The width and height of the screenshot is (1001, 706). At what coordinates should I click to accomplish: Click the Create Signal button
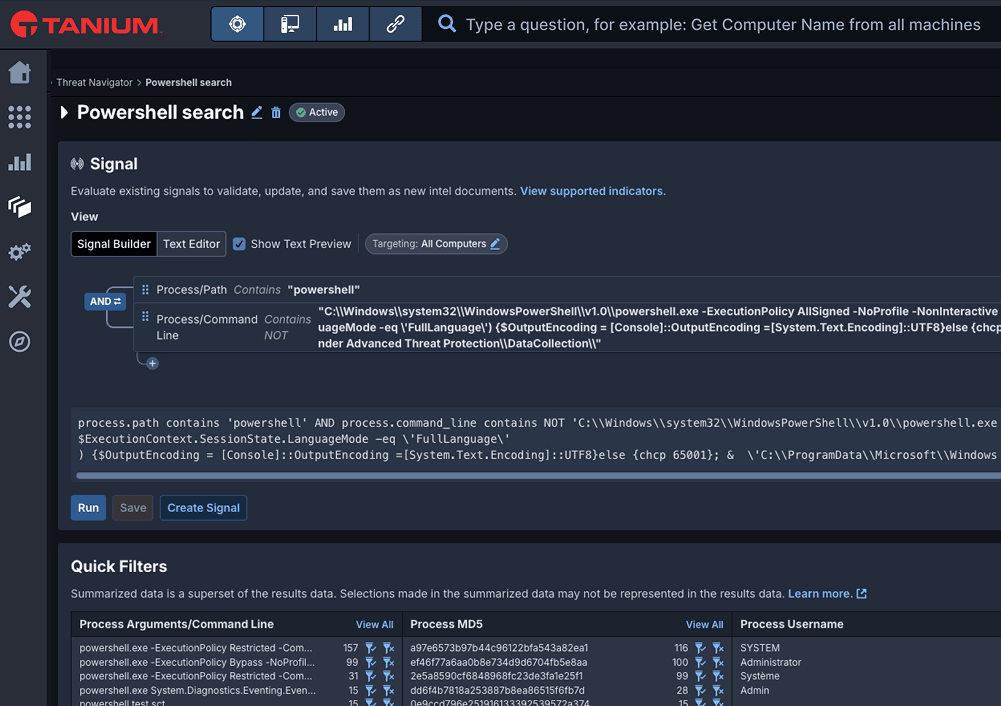pos(204,508)
